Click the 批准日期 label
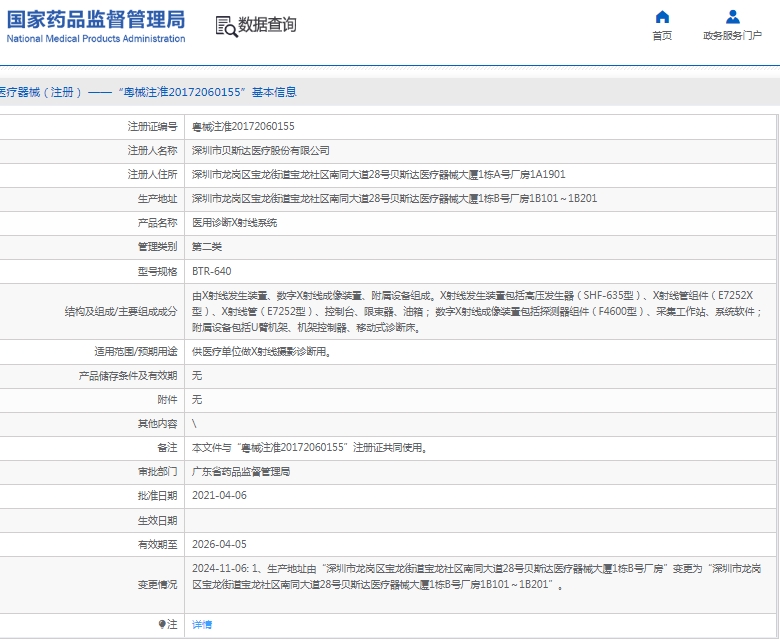780x643 pixels. click(x=157, y=496)
